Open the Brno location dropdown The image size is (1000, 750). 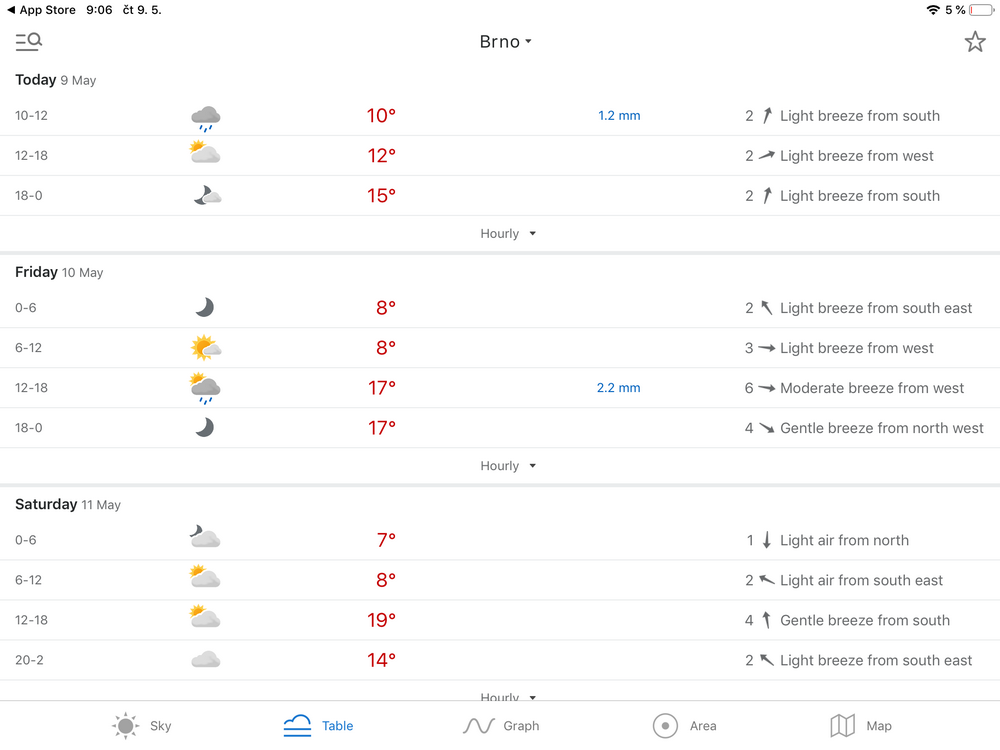tap(506, 41)
